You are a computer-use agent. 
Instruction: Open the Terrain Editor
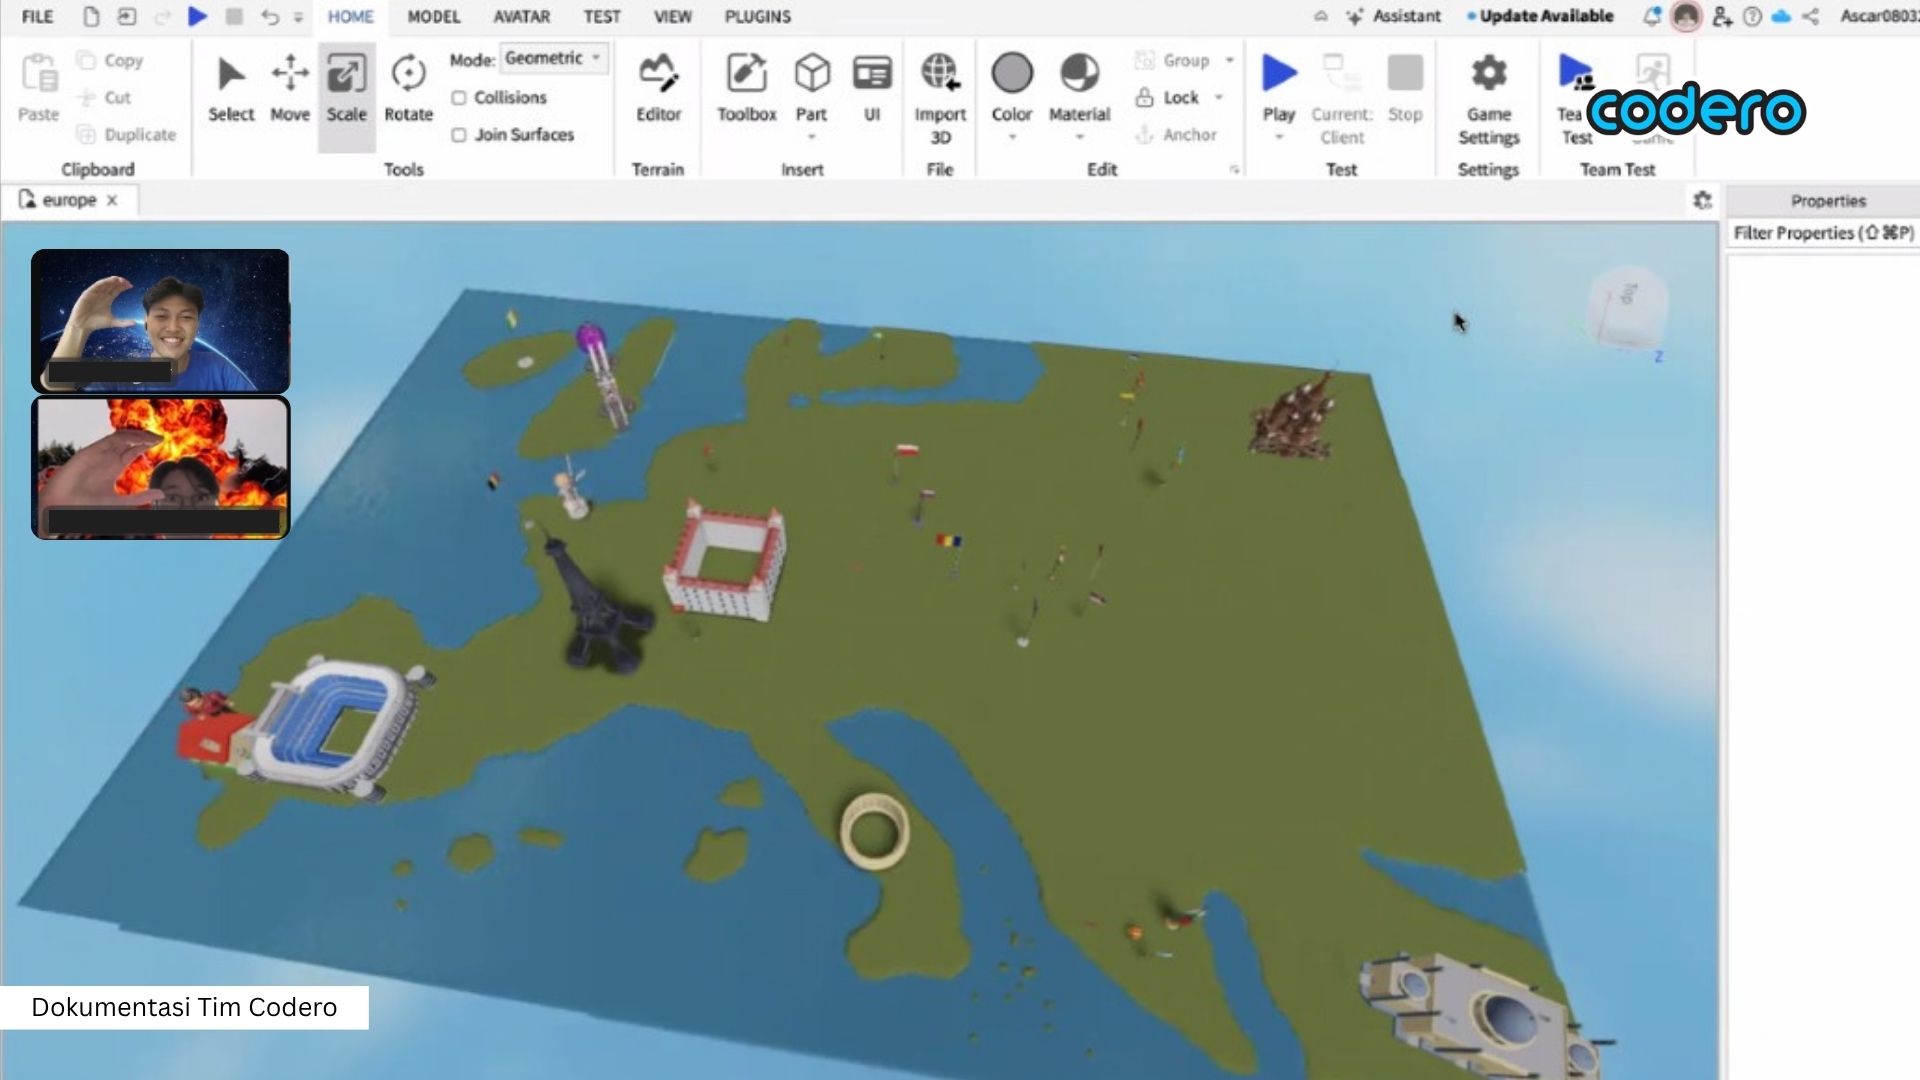(x=658, y=89)
